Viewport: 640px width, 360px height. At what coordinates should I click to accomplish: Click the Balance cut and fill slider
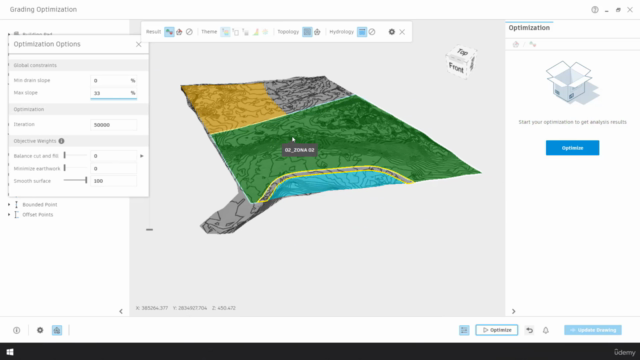[x=76, y=156]
